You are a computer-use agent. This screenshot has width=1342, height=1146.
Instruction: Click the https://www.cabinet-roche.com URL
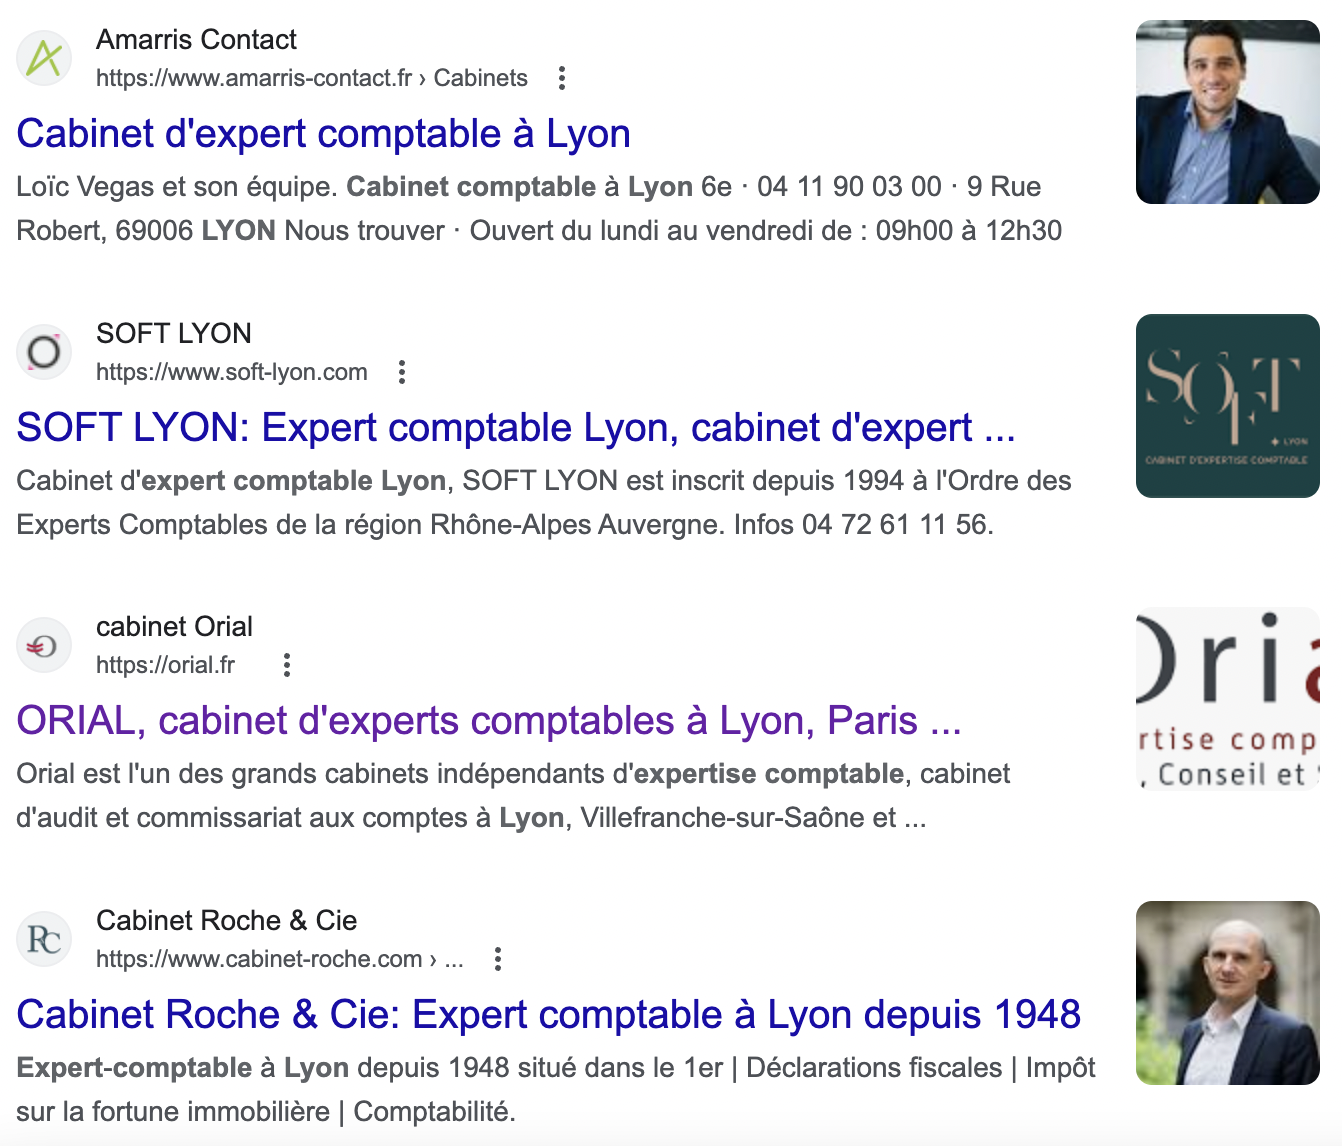point(280,959)
